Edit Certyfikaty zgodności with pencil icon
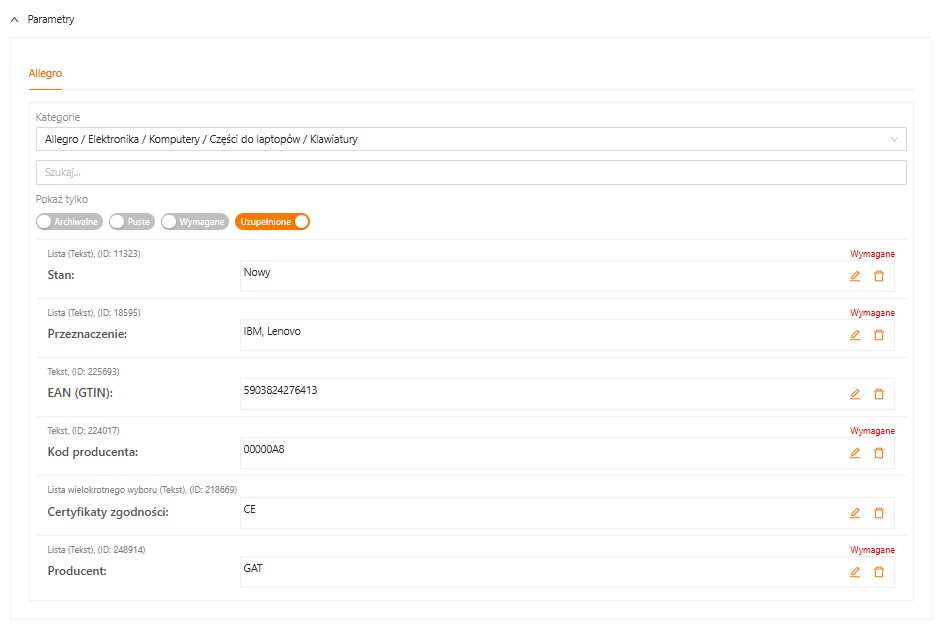 click(x=854, y=513)
